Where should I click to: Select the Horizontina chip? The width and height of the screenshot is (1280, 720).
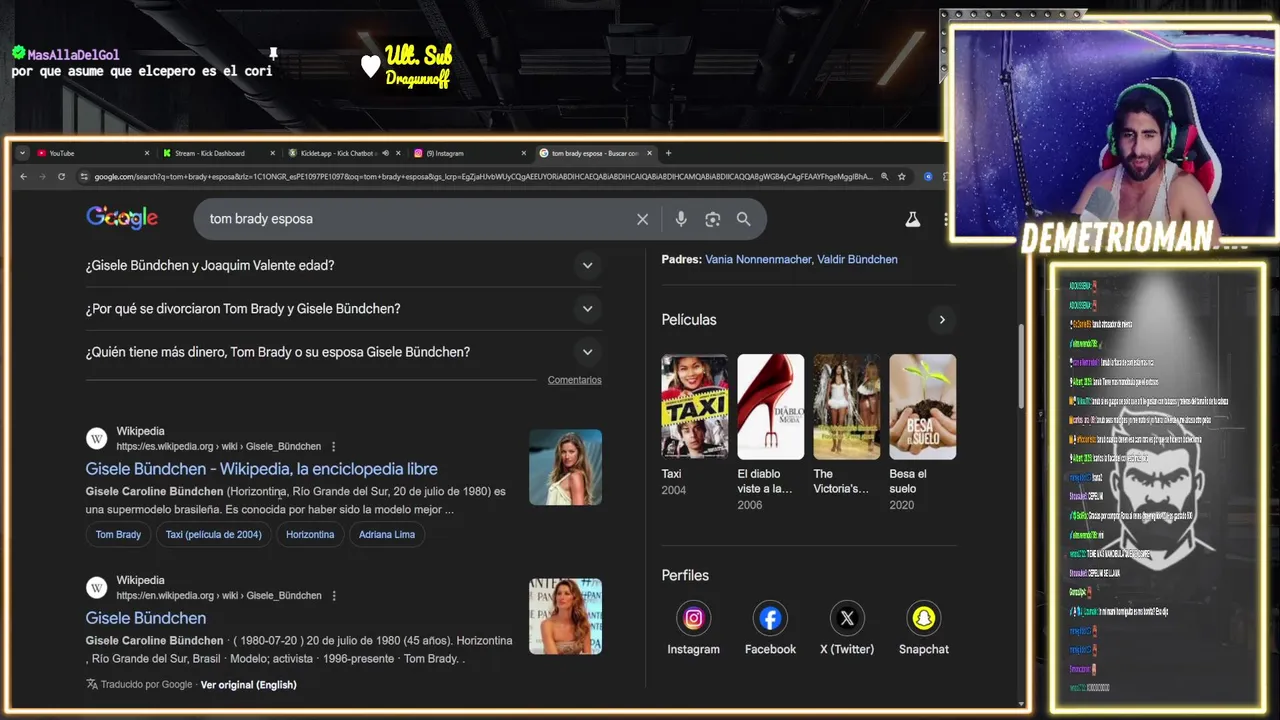coord(310,535)
